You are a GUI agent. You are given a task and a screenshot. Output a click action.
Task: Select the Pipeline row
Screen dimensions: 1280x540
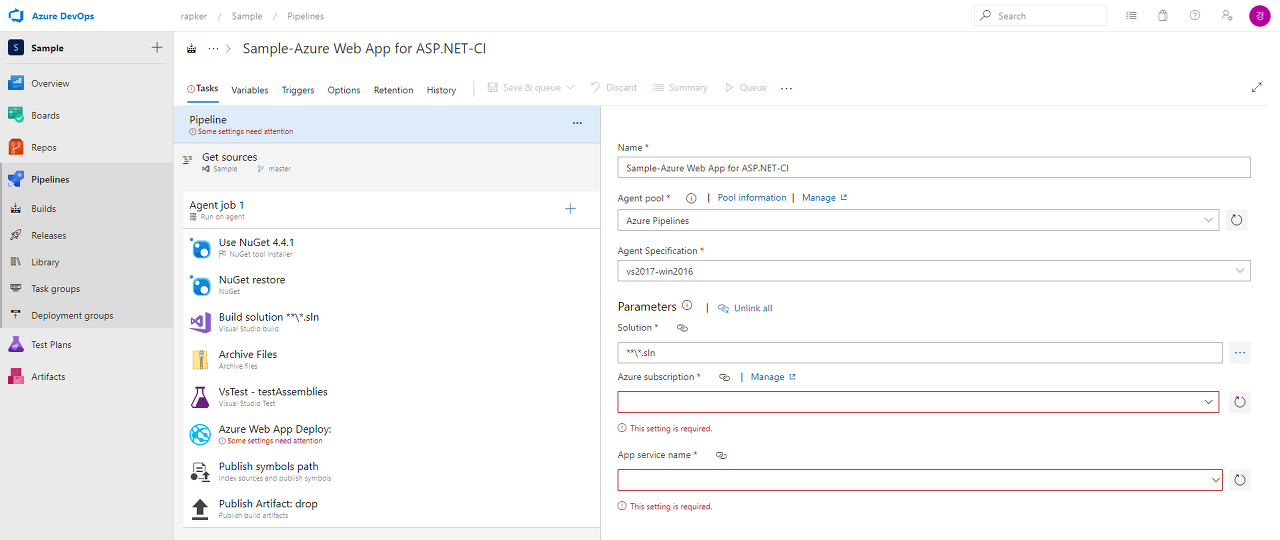386,125
